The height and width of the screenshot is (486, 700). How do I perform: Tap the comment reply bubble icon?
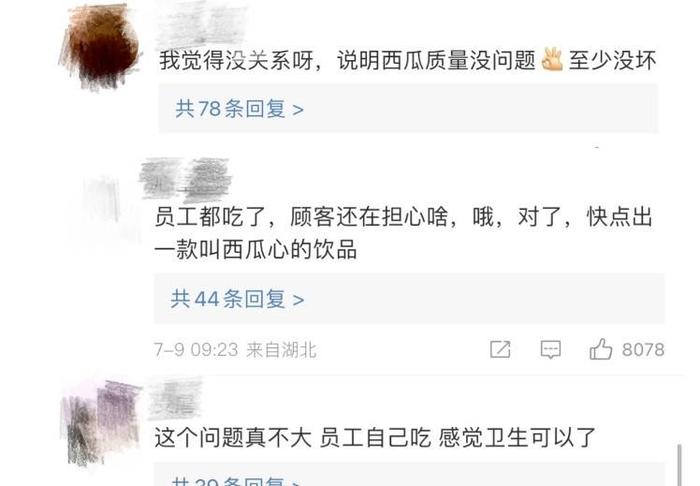coord(550,349)
